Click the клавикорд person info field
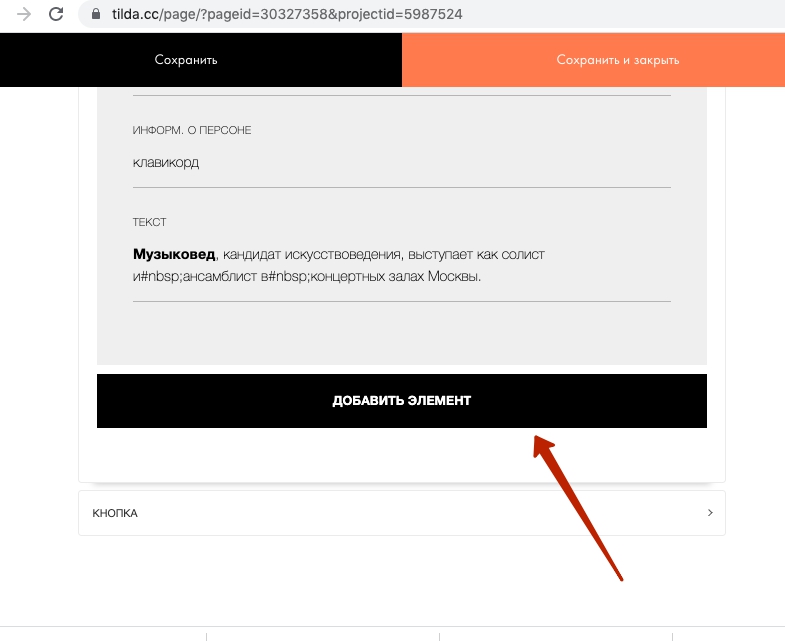Screen dimensions: 785x641 pyautogui.click(x=402, y=163)
